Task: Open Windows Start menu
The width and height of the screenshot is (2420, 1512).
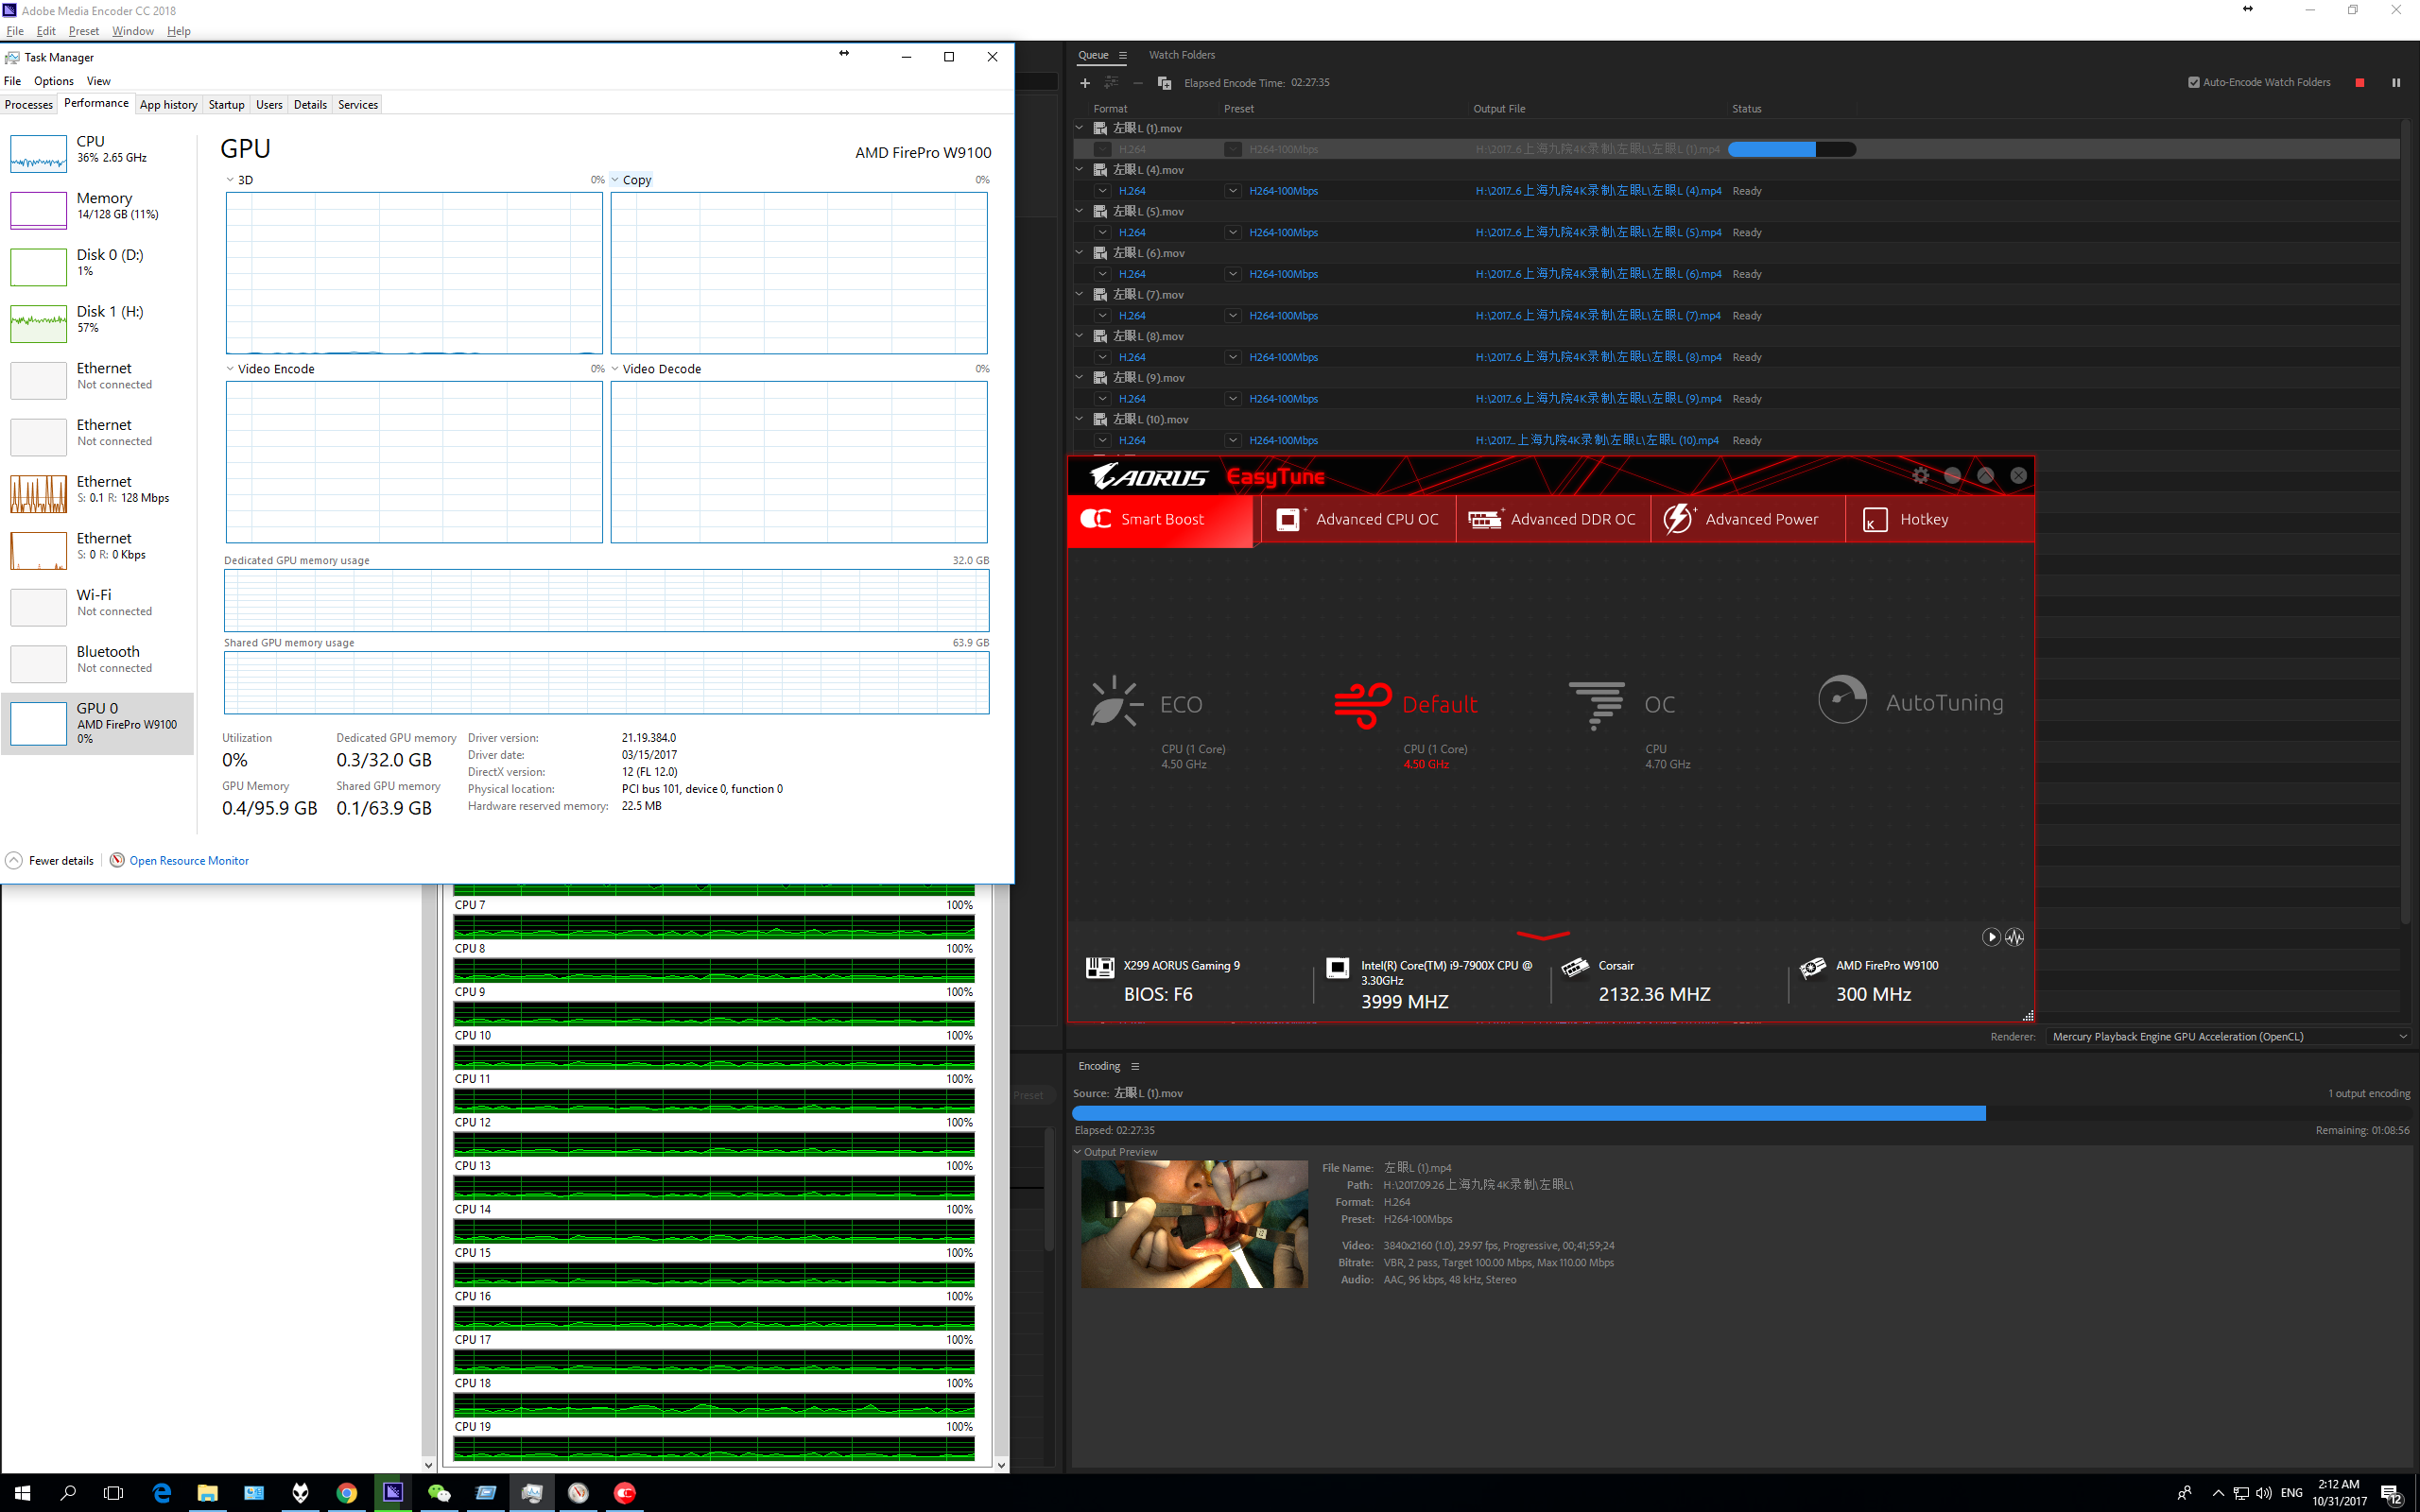Action: pyautogui.click(x=22, y=1493)
